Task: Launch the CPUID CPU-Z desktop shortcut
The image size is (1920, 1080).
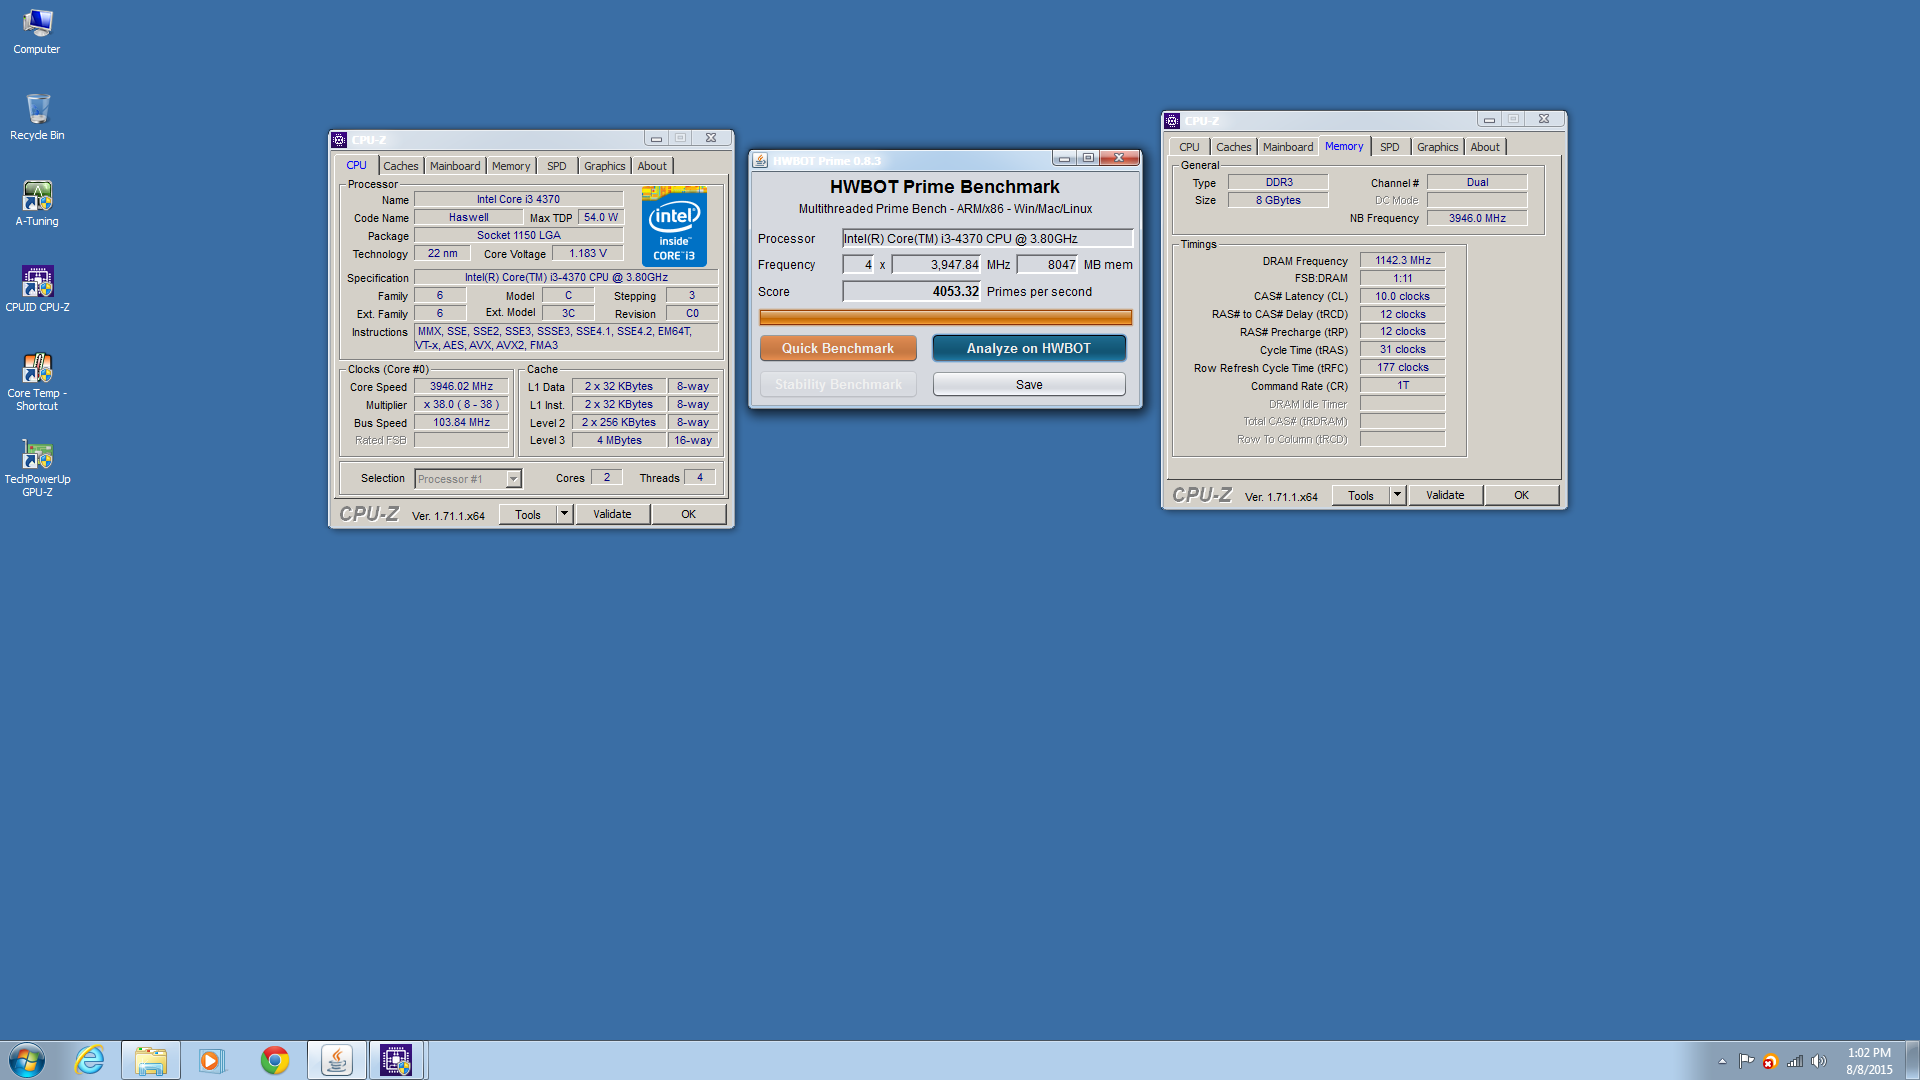Action: pos(37,288)
